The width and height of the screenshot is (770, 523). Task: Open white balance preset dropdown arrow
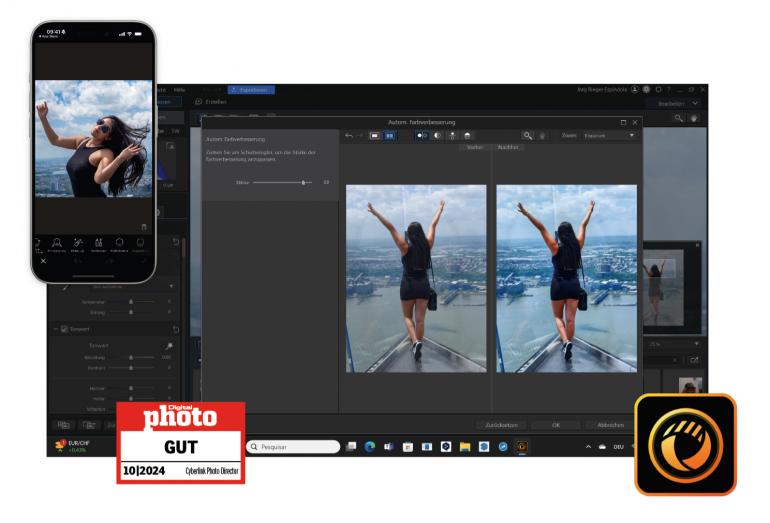171,286
